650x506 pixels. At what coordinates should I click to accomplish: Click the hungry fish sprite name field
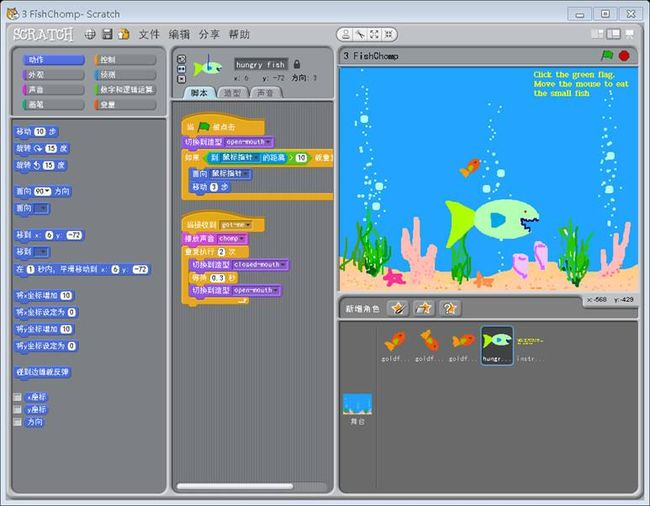point(261,64)
